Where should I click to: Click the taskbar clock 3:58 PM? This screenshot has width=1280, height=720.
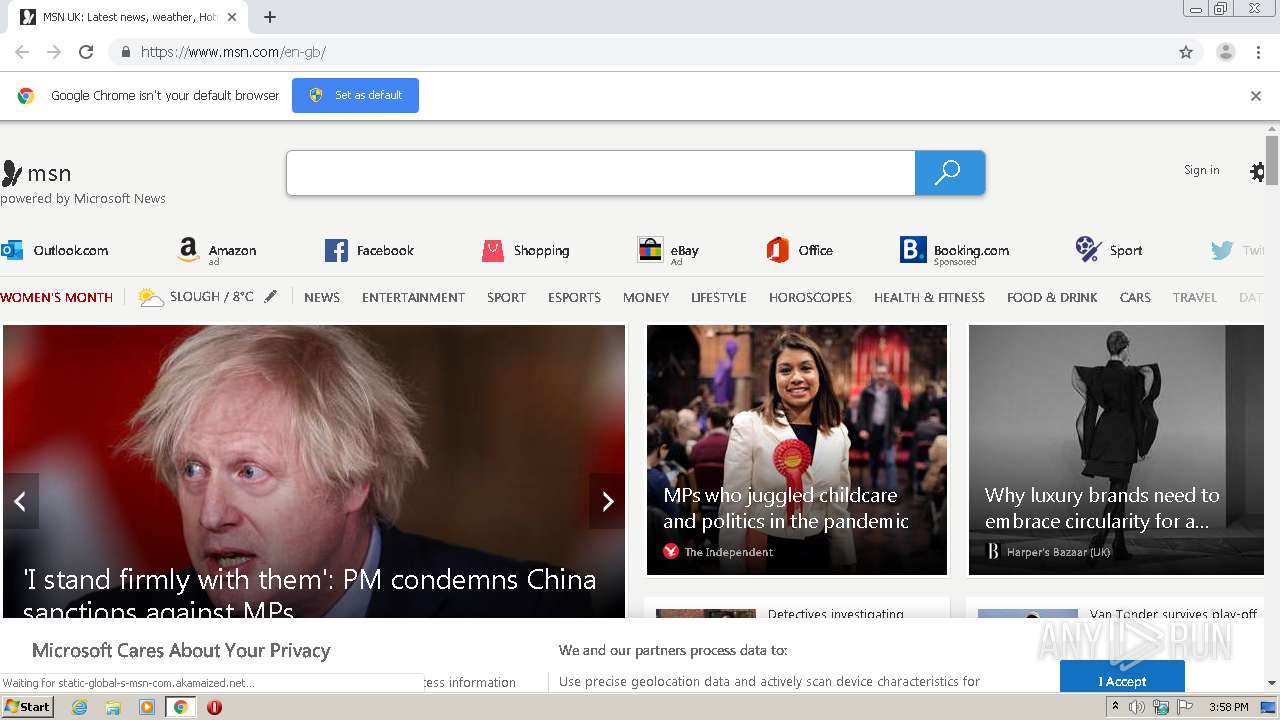tap(1228, 707)
